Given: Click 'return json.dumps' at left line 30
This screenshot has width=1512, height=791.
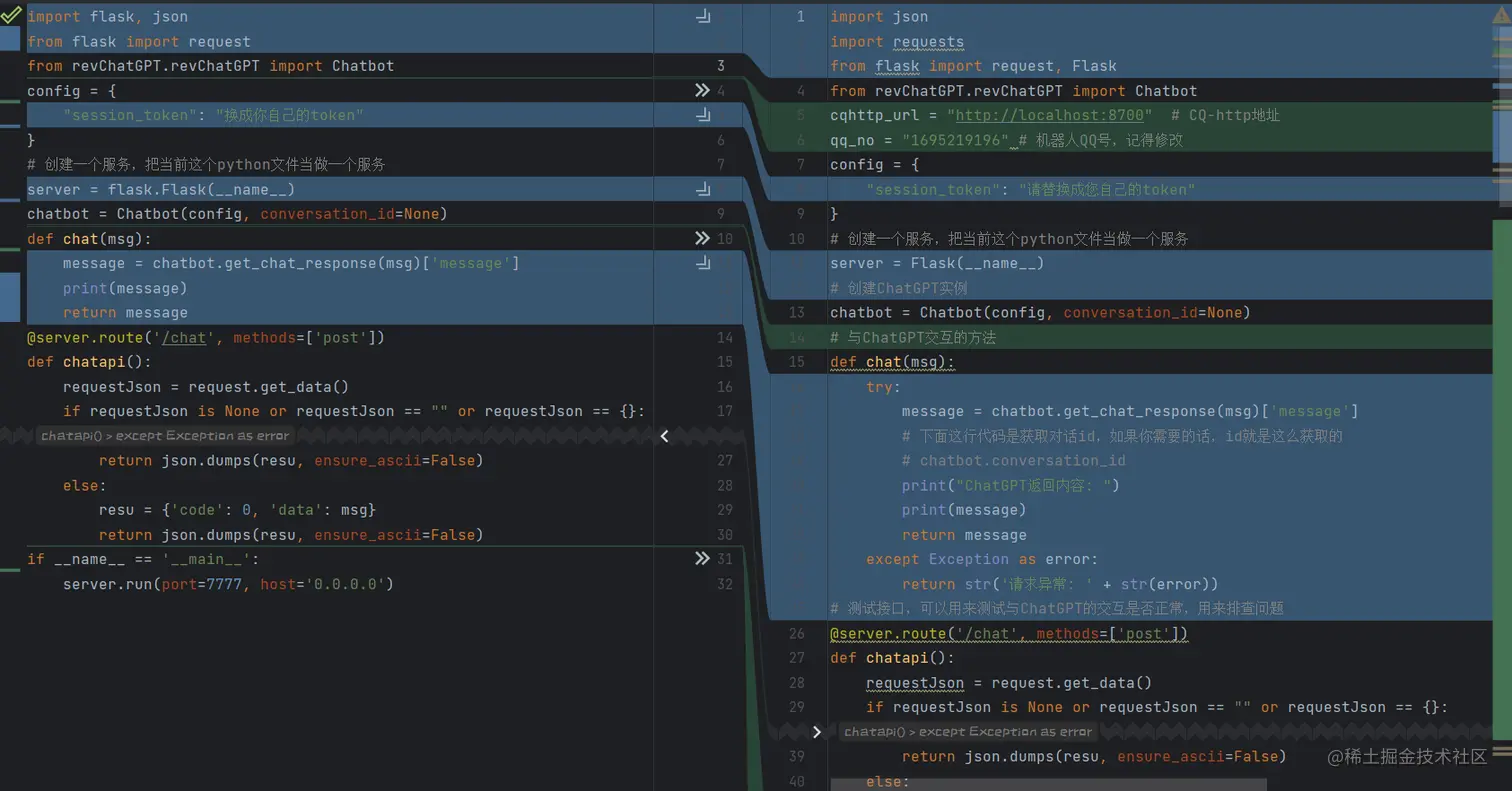Looking at the screenshot, I should click(291, 535).
